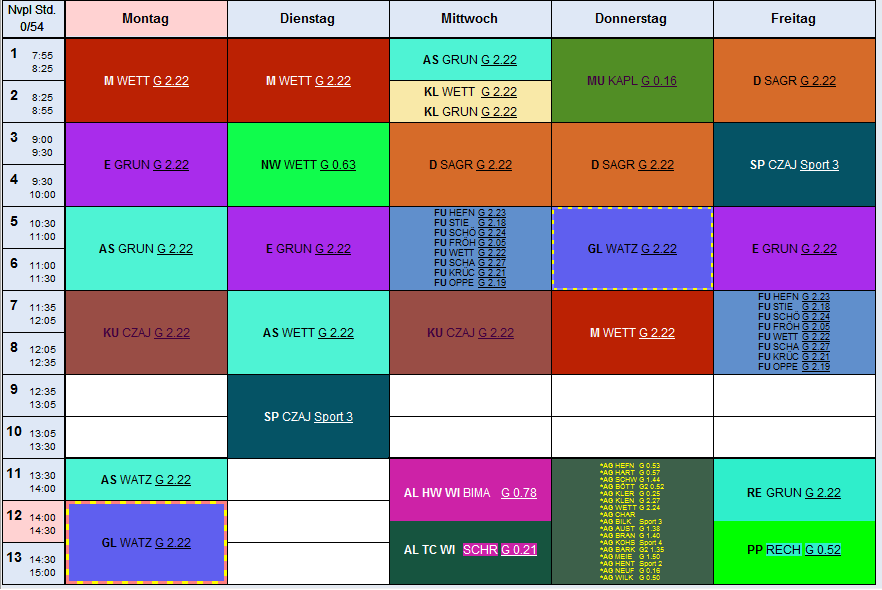
Task: Click the Nvpl Std. 0/54 corner cell
Action: pyautogui.click(x=33, y=19)
